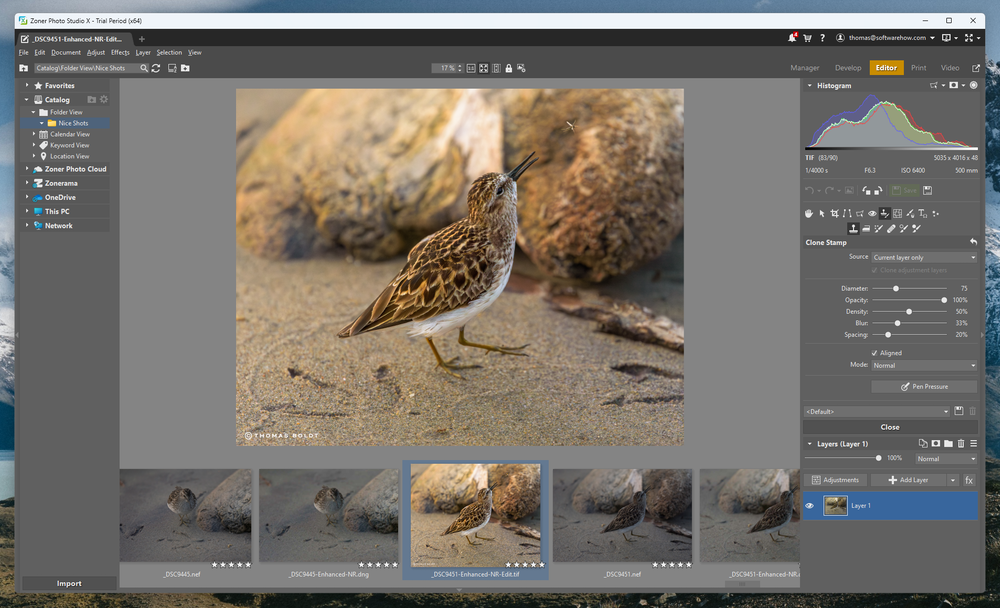
Task: Open notifications bell
Action: (x=792, y=38)
